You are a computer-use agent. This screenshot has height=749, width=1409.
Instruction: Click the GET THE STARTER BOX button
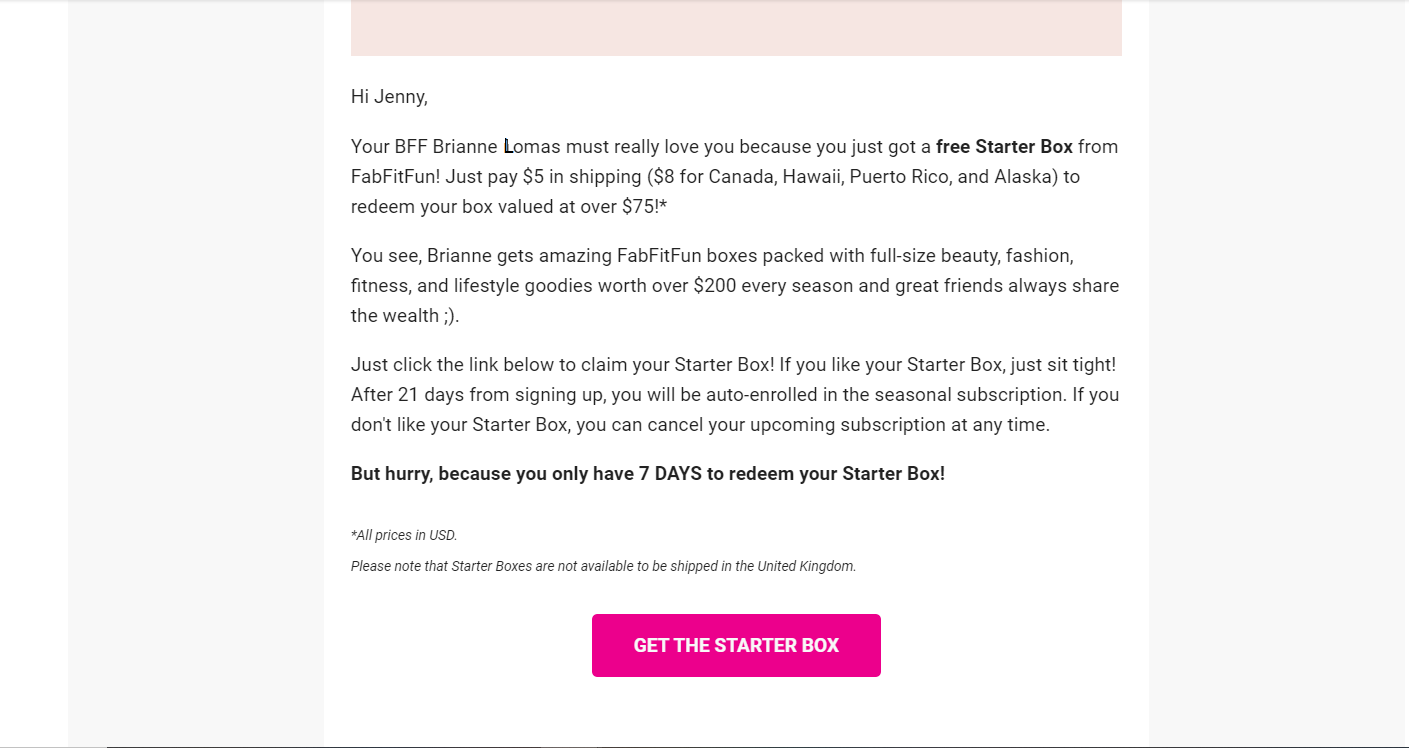pos(736,645)
